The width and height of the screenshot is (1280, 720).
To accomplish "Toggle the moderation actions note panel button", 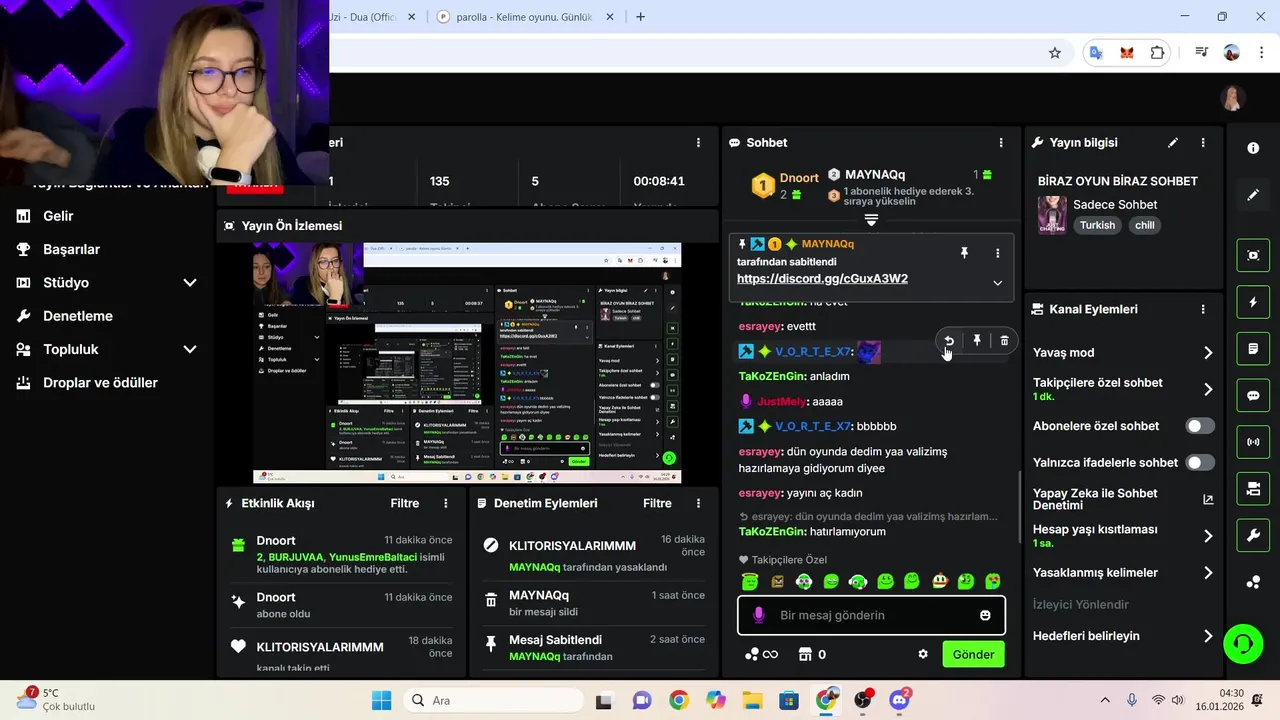I will coord(1253,349).
